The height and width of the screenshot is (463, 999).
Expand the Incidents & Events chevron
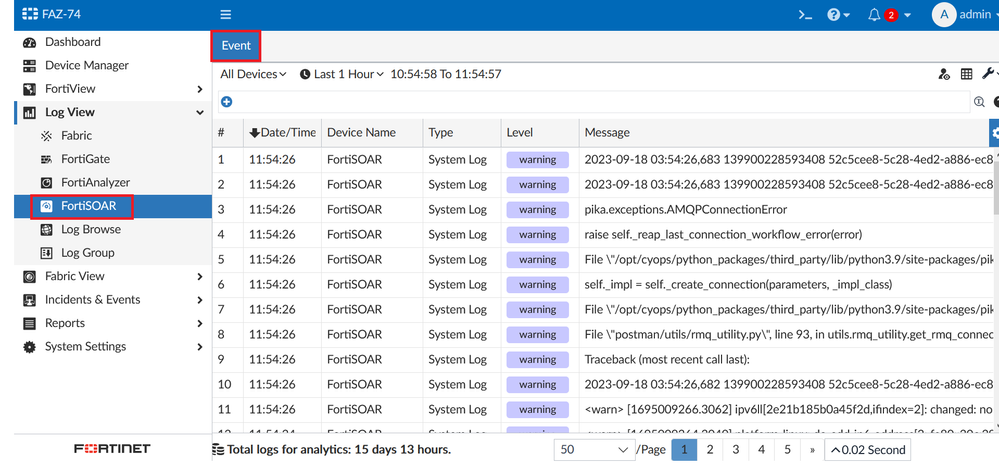[x=200, y=300]
